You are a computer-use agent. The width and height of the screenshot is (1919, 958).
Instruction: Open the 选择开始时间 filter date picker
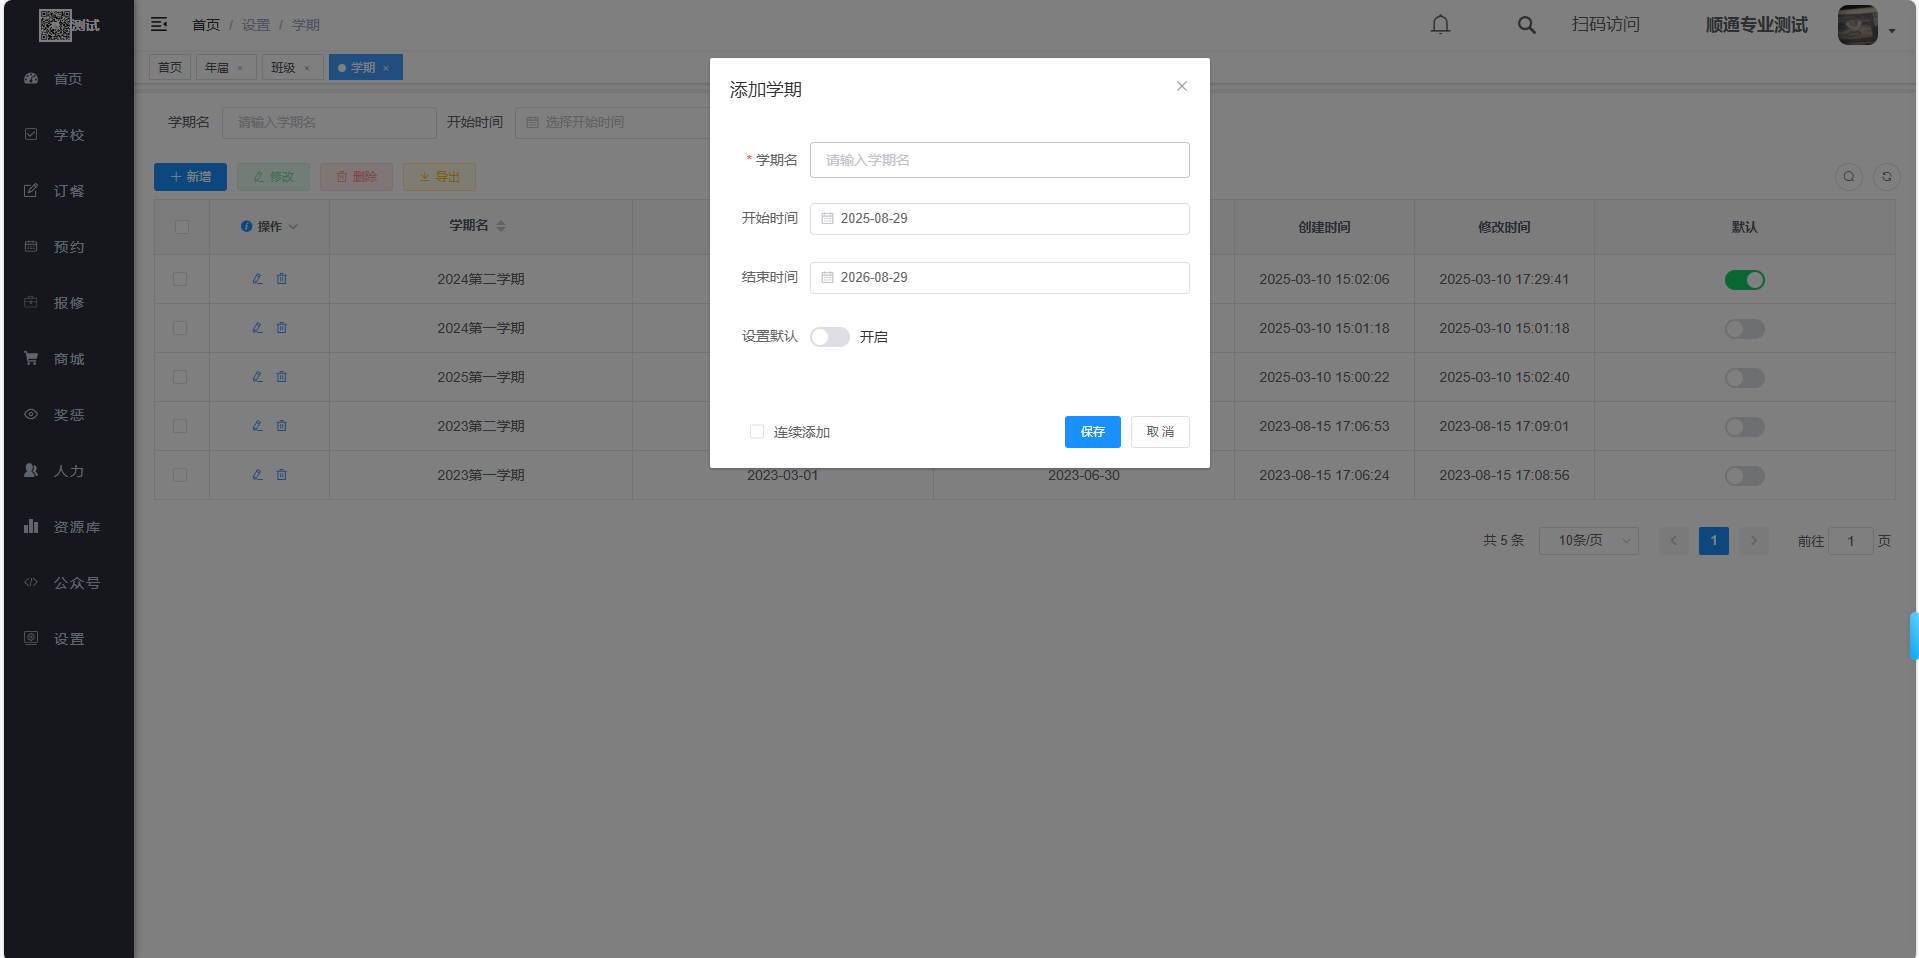(x=612, y=122)
